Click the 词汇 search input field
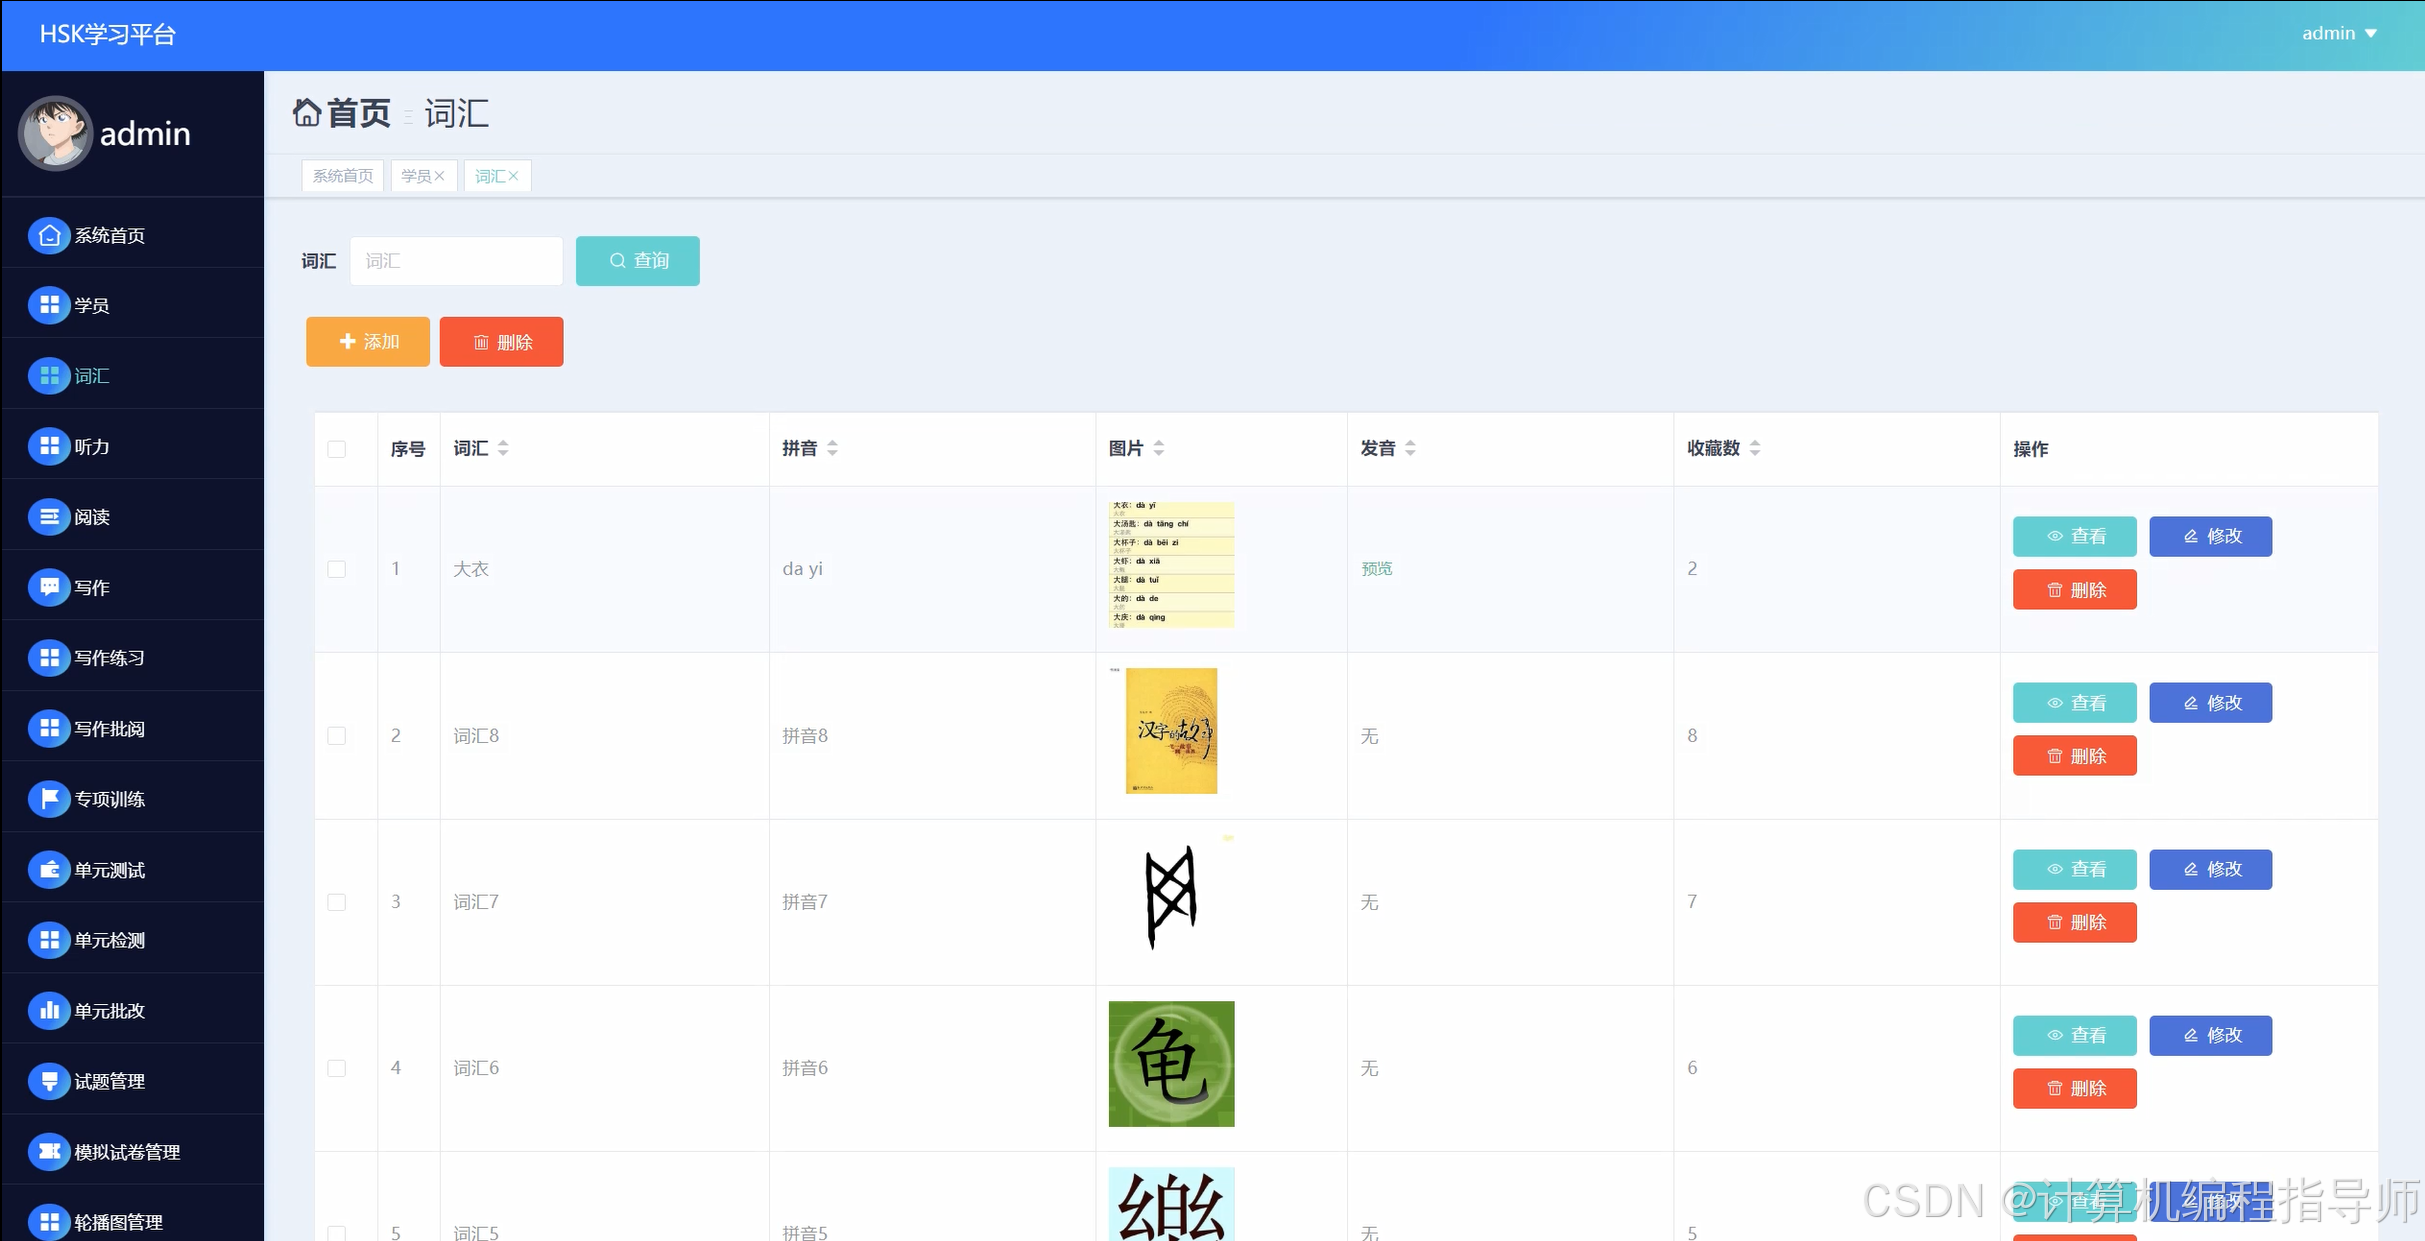2425x1241 pixels. (456, 261)
